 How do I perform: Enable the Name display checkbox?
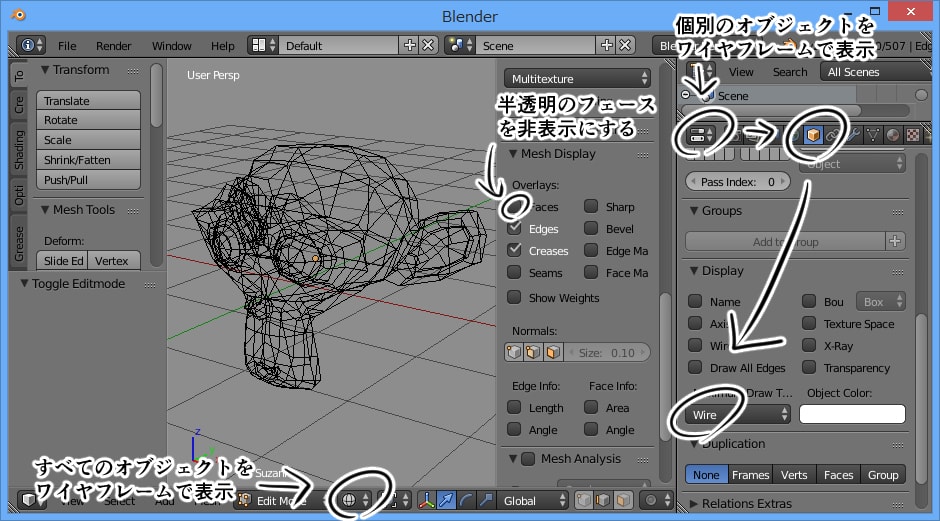(695, 301)
